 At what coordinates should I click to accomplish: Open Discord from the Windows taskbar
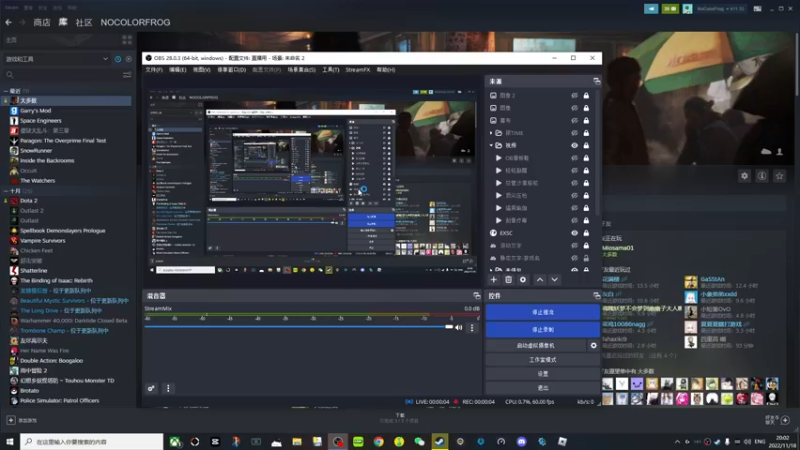pyautogui.click(x=521, y=442)
